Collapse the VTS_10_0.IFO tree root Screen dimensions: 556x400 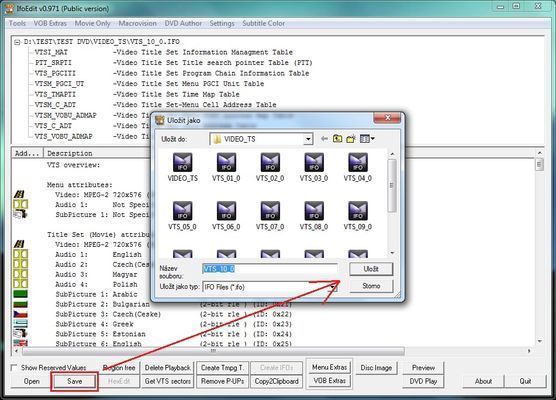[17, 42]
